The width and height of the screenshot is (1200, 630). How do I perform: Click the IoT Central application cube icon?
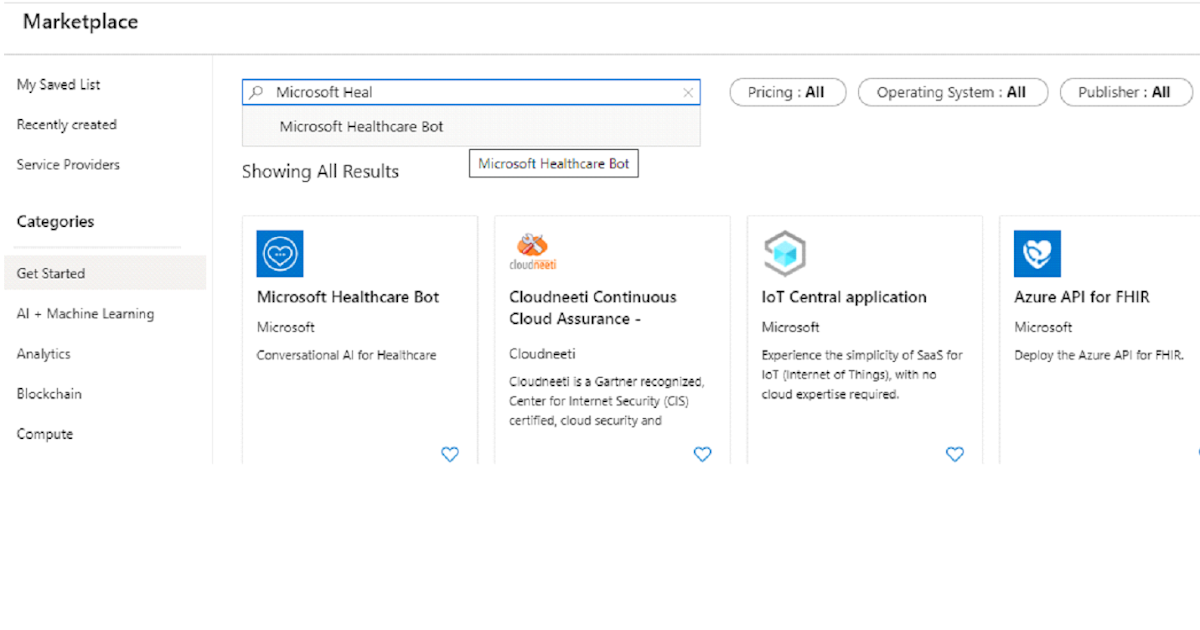click(785, 254)
